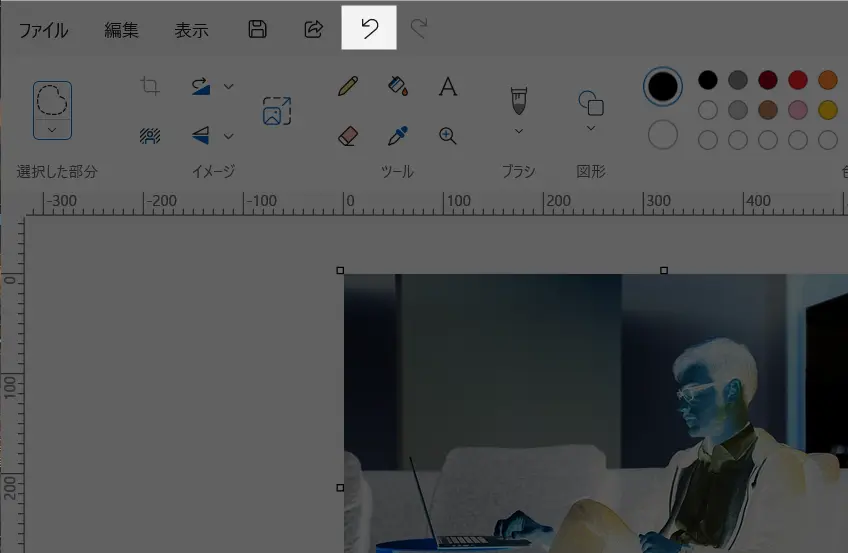
Task: Pick the gold yellow color swatch
Action: click(x=828, y=110)
